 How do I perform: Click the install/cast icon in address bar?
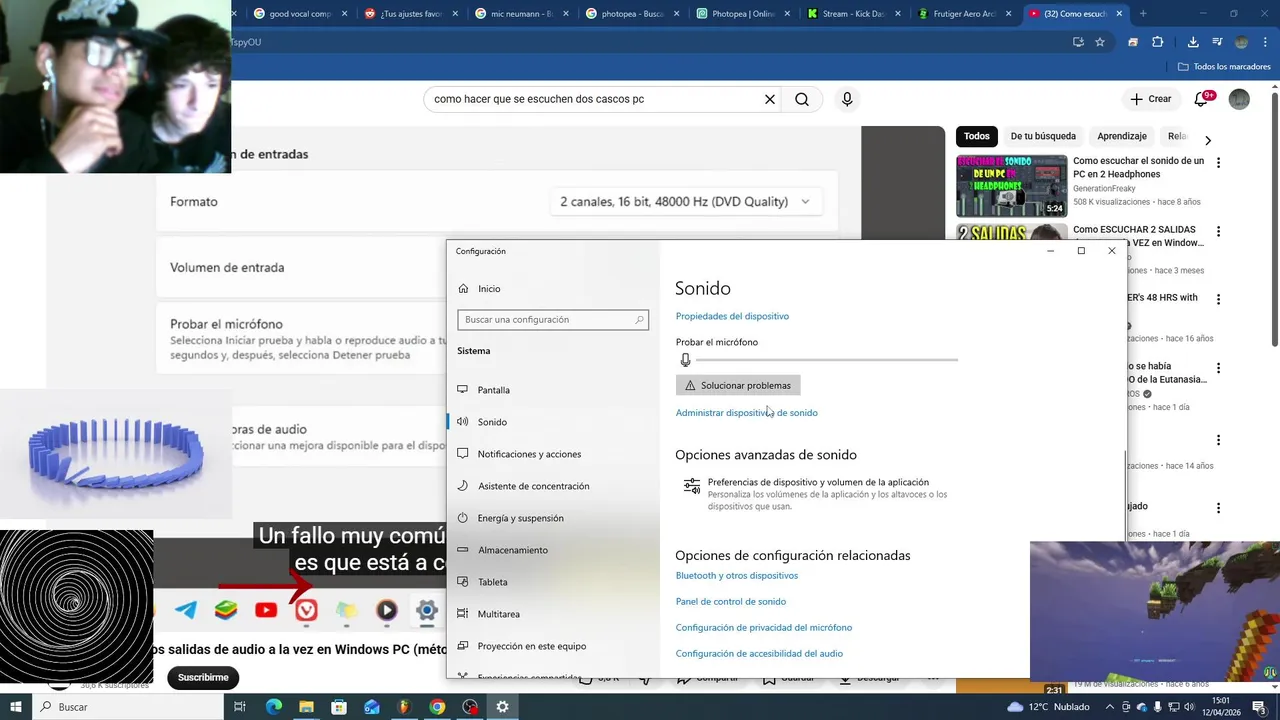[x=1078, y=42]
